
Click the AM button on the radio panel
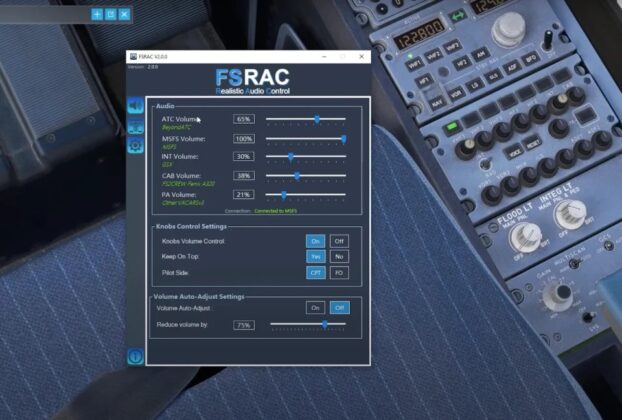tap(480, 54)
